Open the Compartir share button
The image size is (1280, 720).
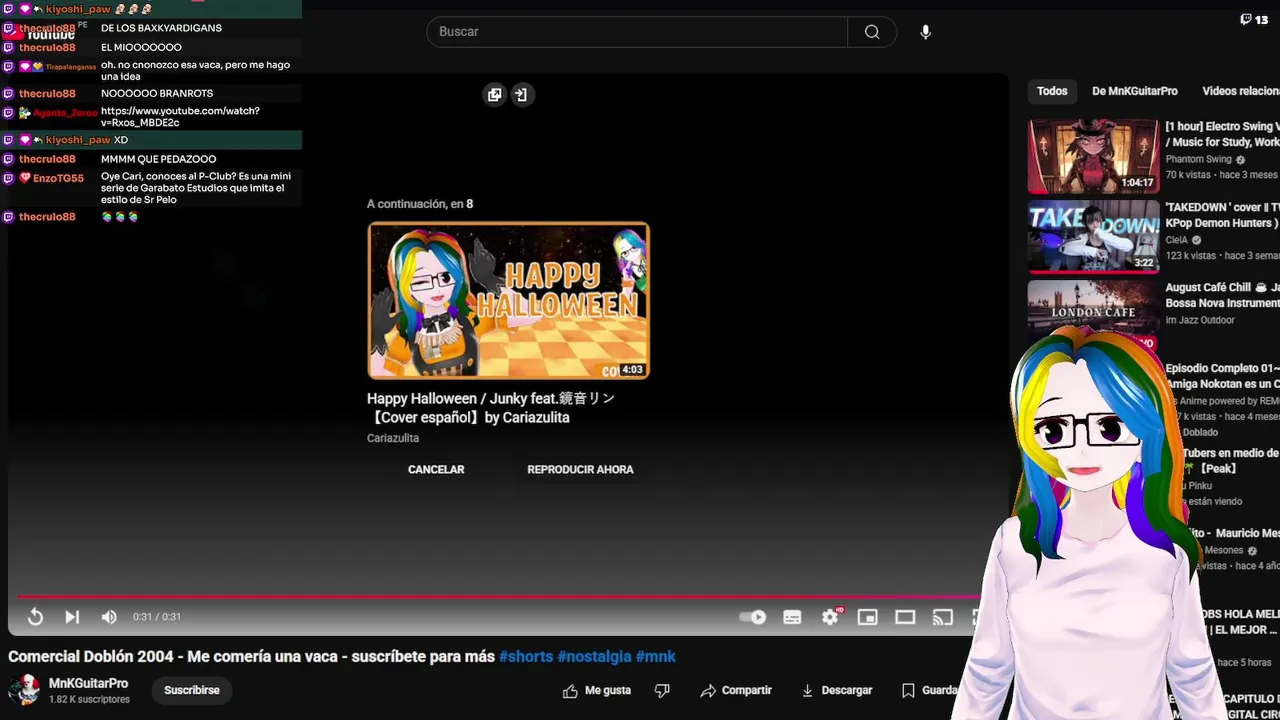click(736, 690)
